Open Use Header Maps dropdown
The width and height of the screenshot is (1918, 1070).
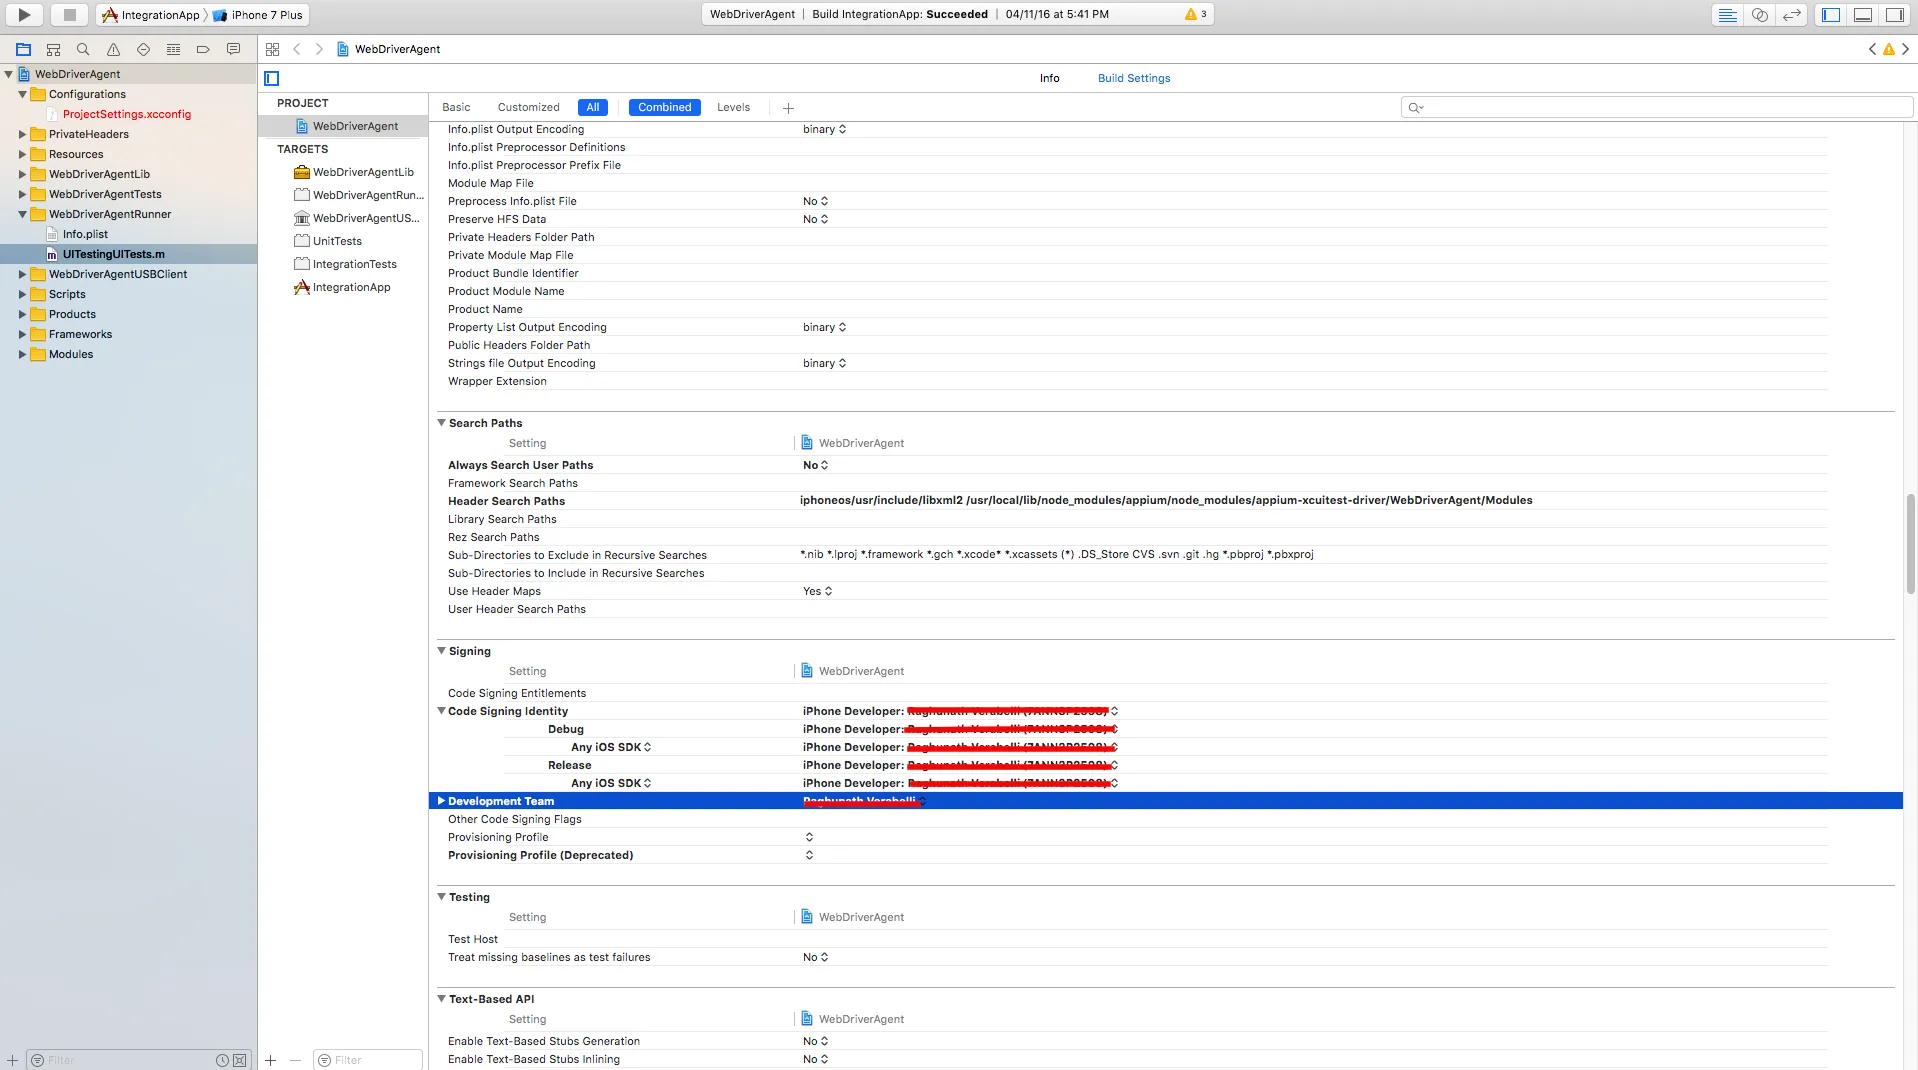(x=817, y=591)
